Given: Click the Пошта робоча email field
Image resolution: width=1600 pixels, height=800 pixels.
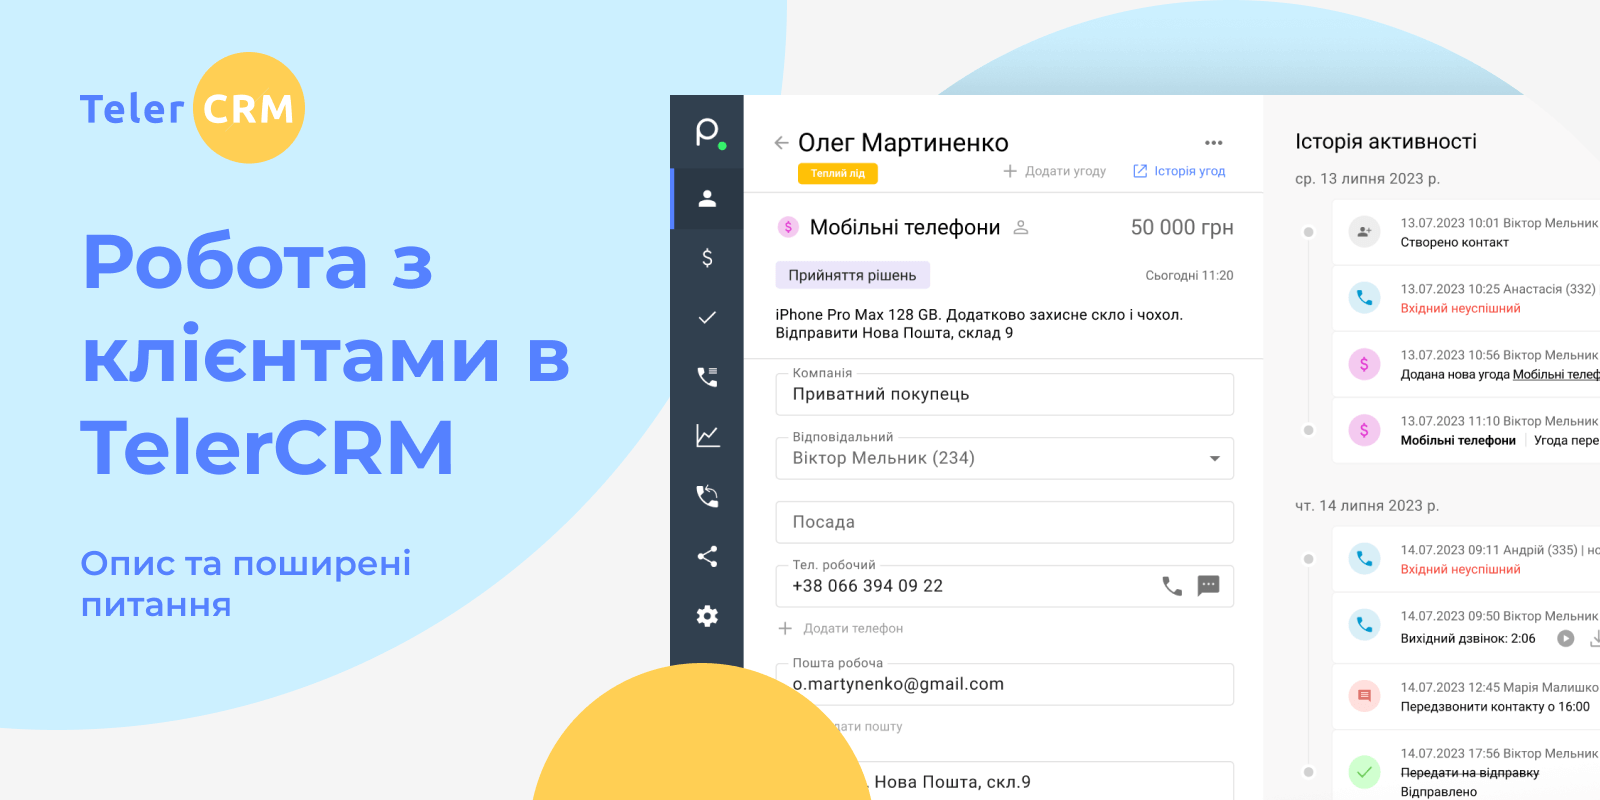Looking at the screenshot, I should point(1004,684).
